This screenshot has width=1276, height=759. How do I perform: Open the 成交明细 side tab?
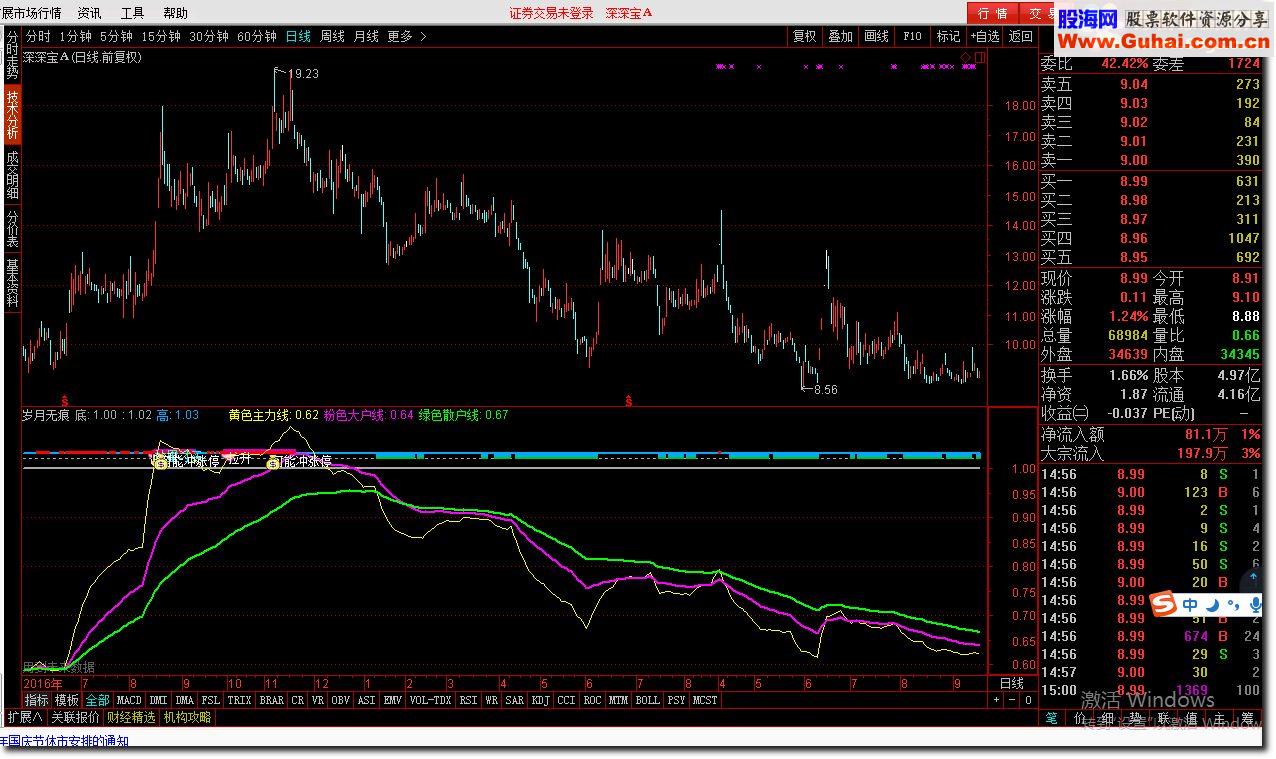click(12, 174)
